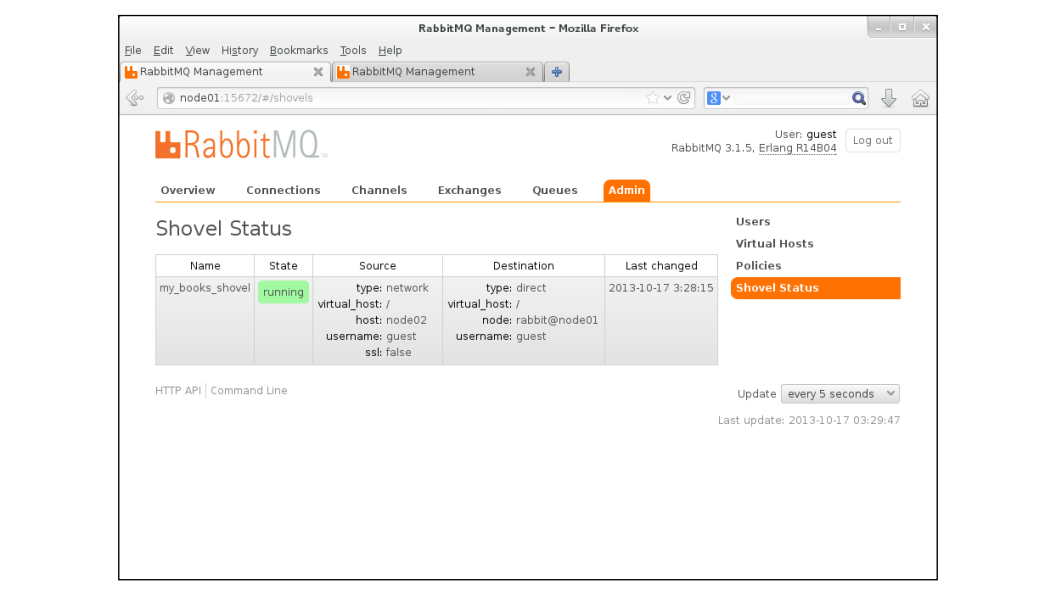This screenshot has height=595, width=1050.
Task: Click the Name column header
Action: [205, 266]
